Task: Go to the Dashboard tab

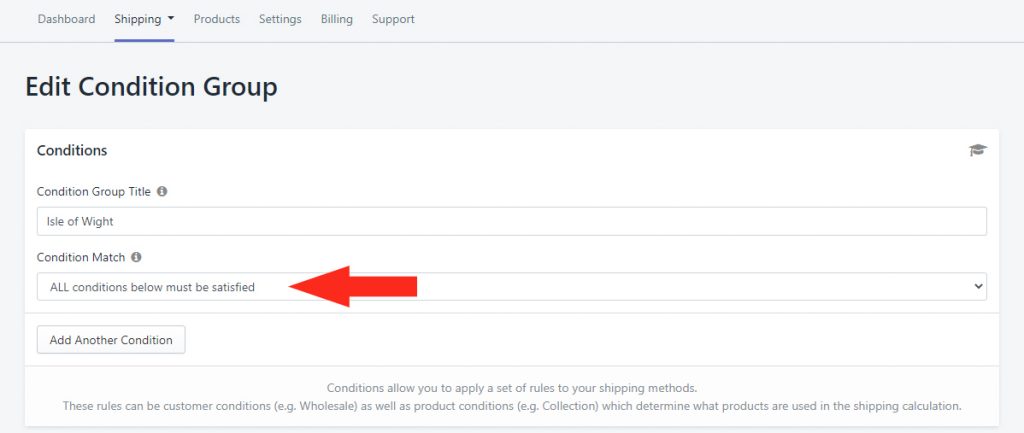Action: [x=66, y=19]
